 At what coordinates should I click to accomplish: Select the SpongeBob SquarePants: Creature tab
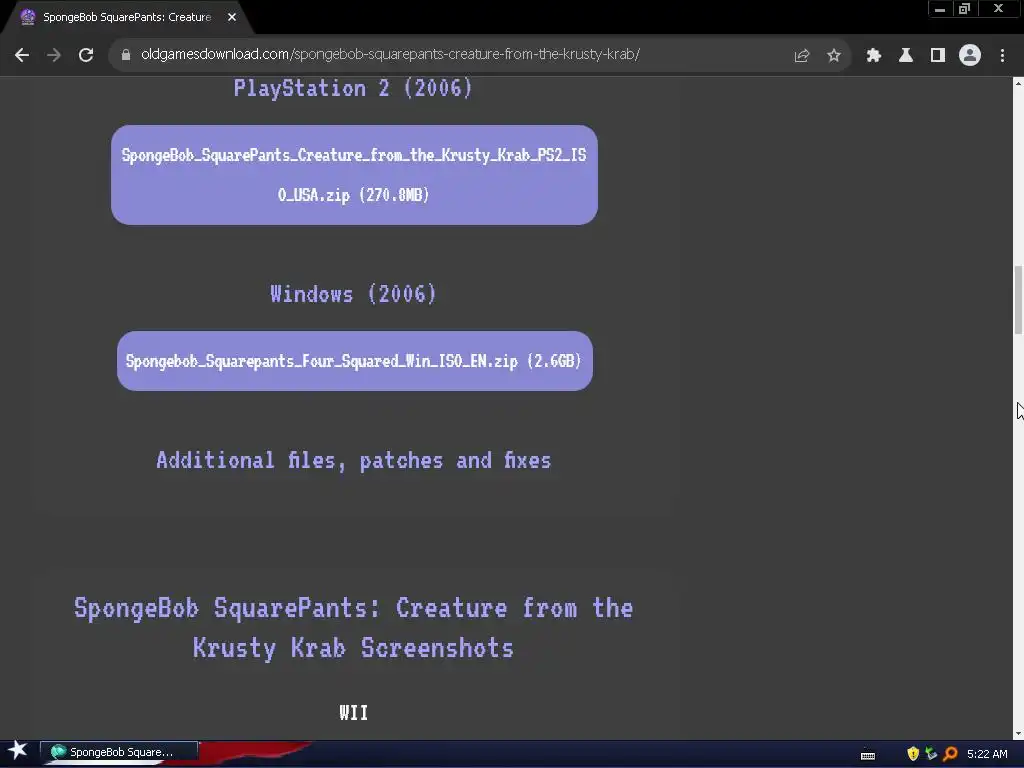point(127,17)
